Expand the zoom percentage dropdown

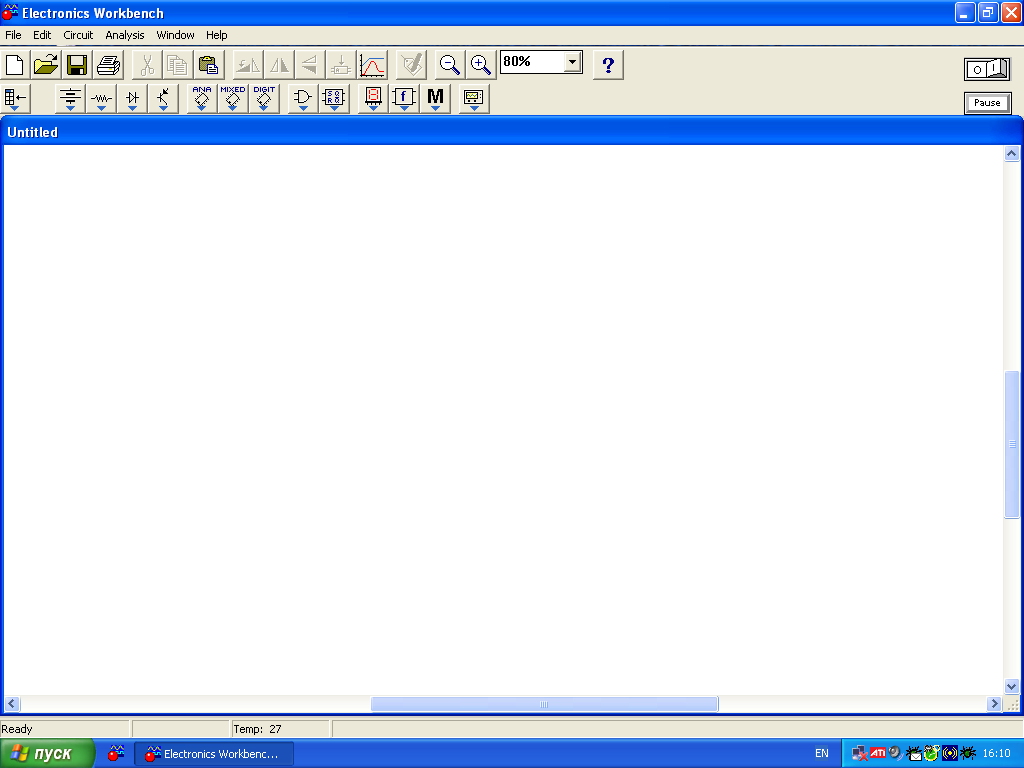tap(572, 62)
